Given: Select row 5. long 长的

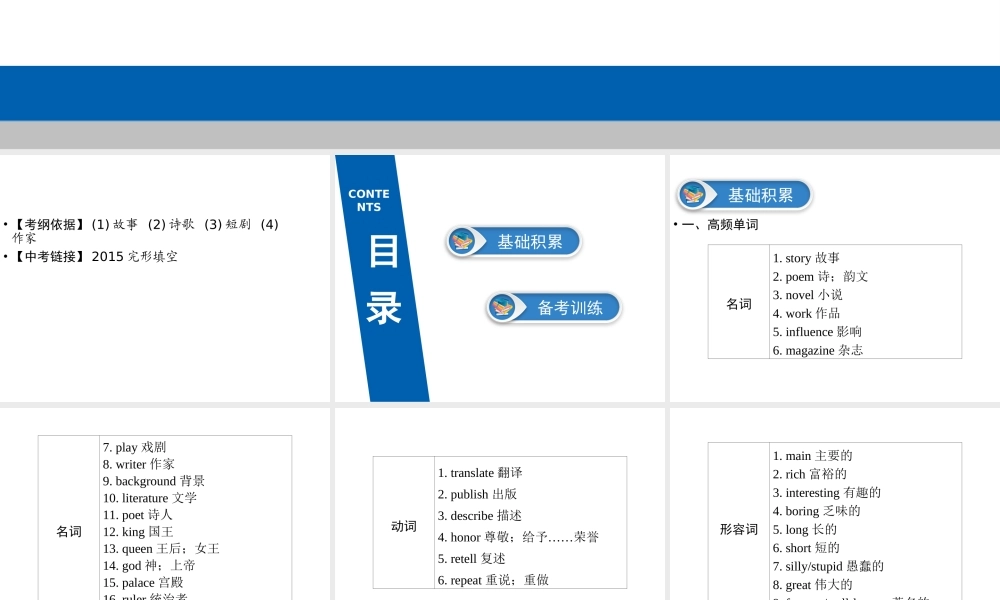Looking at the screenshot, I should coord(805,529).
